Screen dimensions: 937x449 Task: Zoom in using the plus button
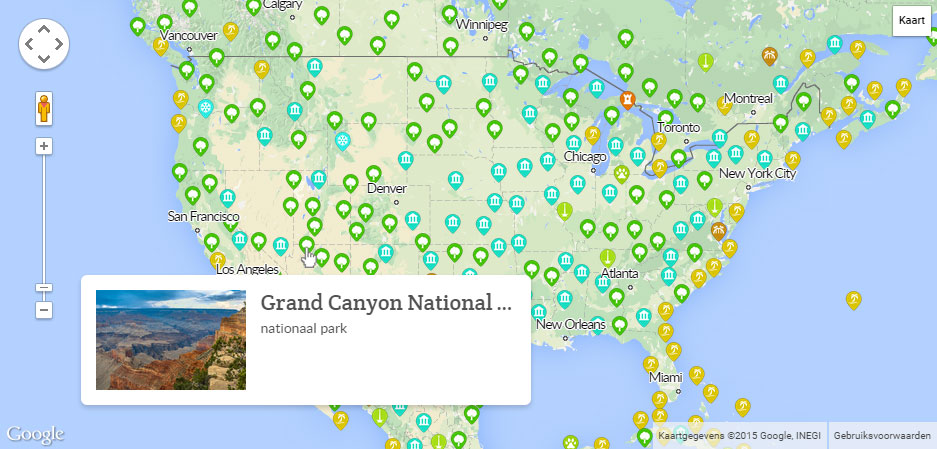pos(44,146)
